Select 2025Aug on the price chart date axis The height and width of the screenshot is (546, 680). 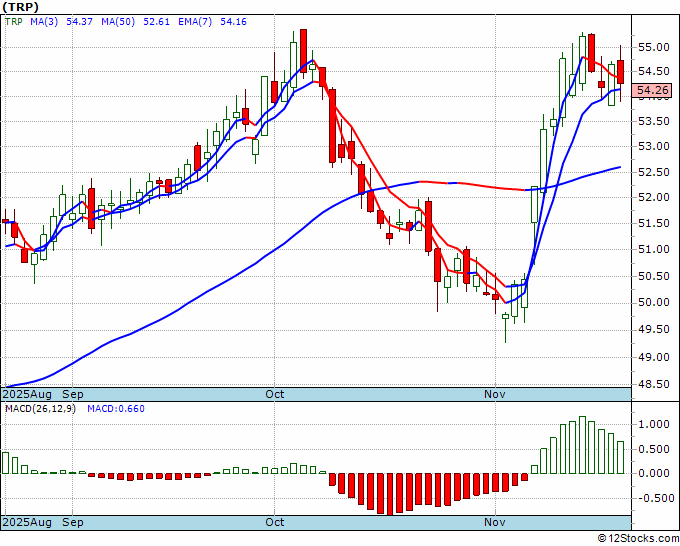click(28, 394)
